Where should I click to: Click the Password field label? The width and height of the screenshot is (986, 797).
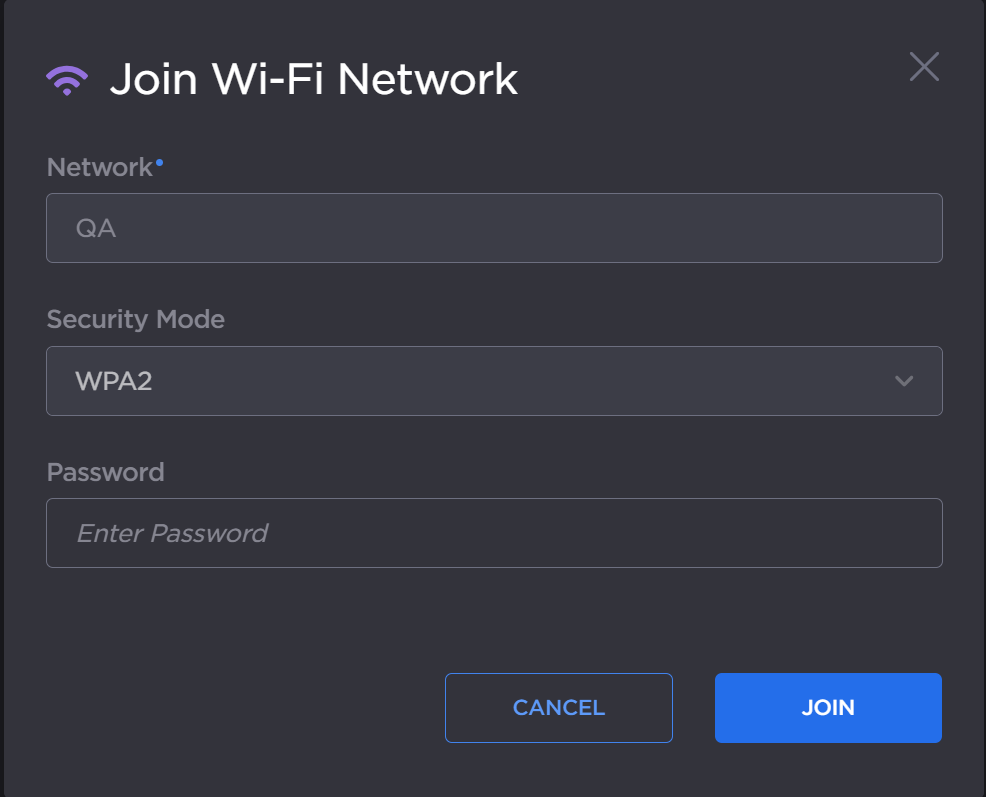[105, 472]
